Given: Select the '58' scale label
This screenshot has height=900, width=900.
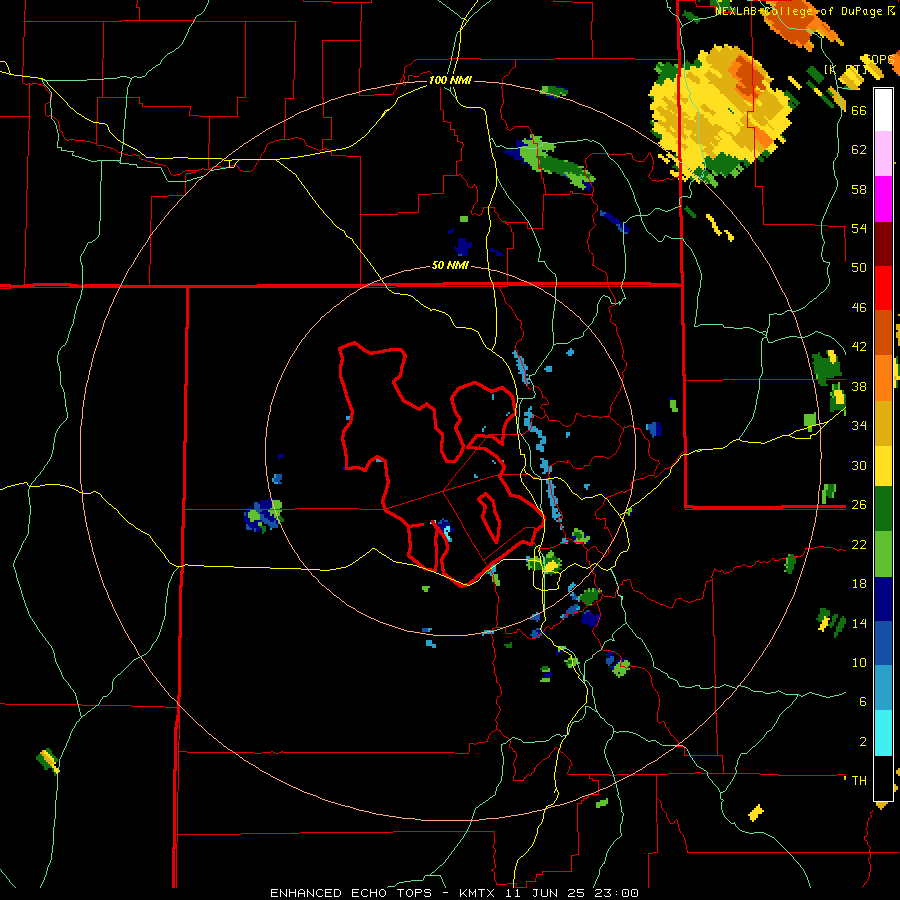Looking at the screenshot, I should (x=859, y=189).
